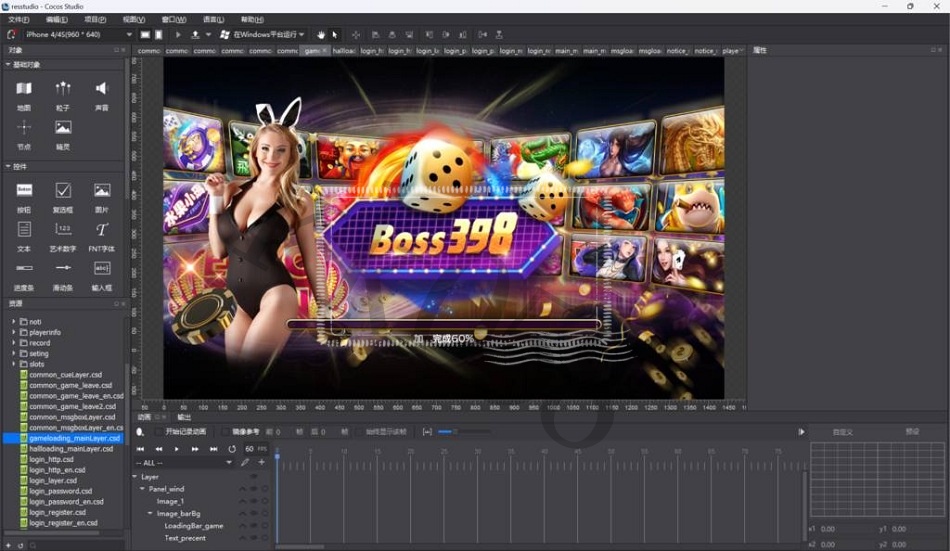Image resolution: width=950 pixels, height=551 pixels.
Task: Click the publish upload icon in toolbar
Action: click(195, 35)
